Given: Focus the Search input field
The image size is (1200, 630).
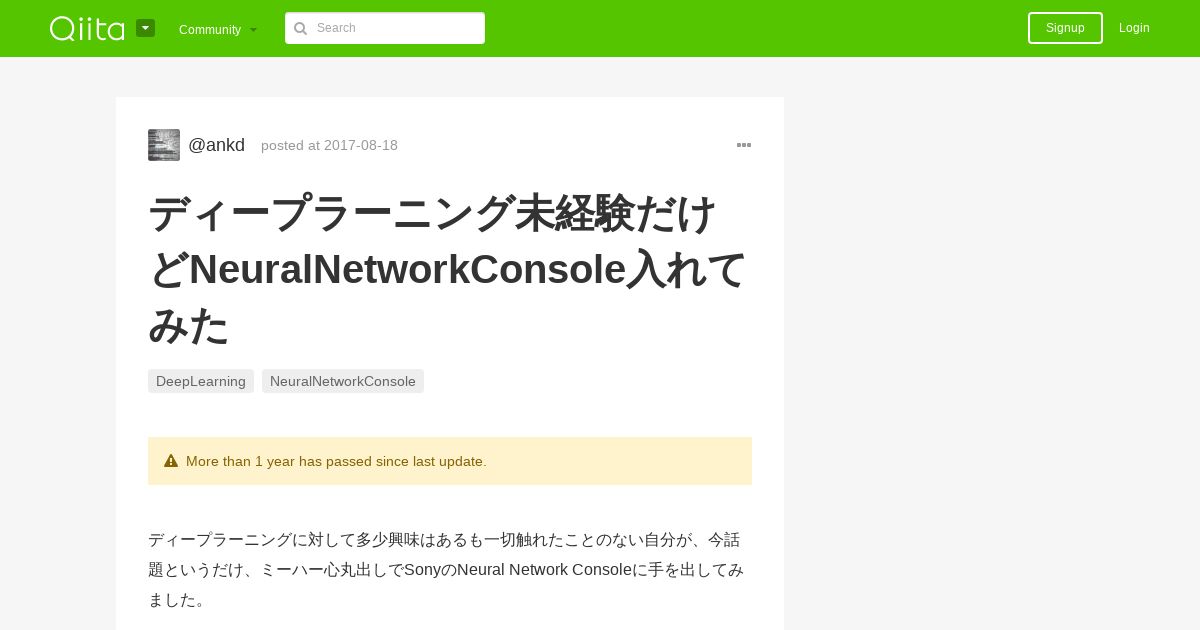Looking at the screenshot, I should pos(385,28).
